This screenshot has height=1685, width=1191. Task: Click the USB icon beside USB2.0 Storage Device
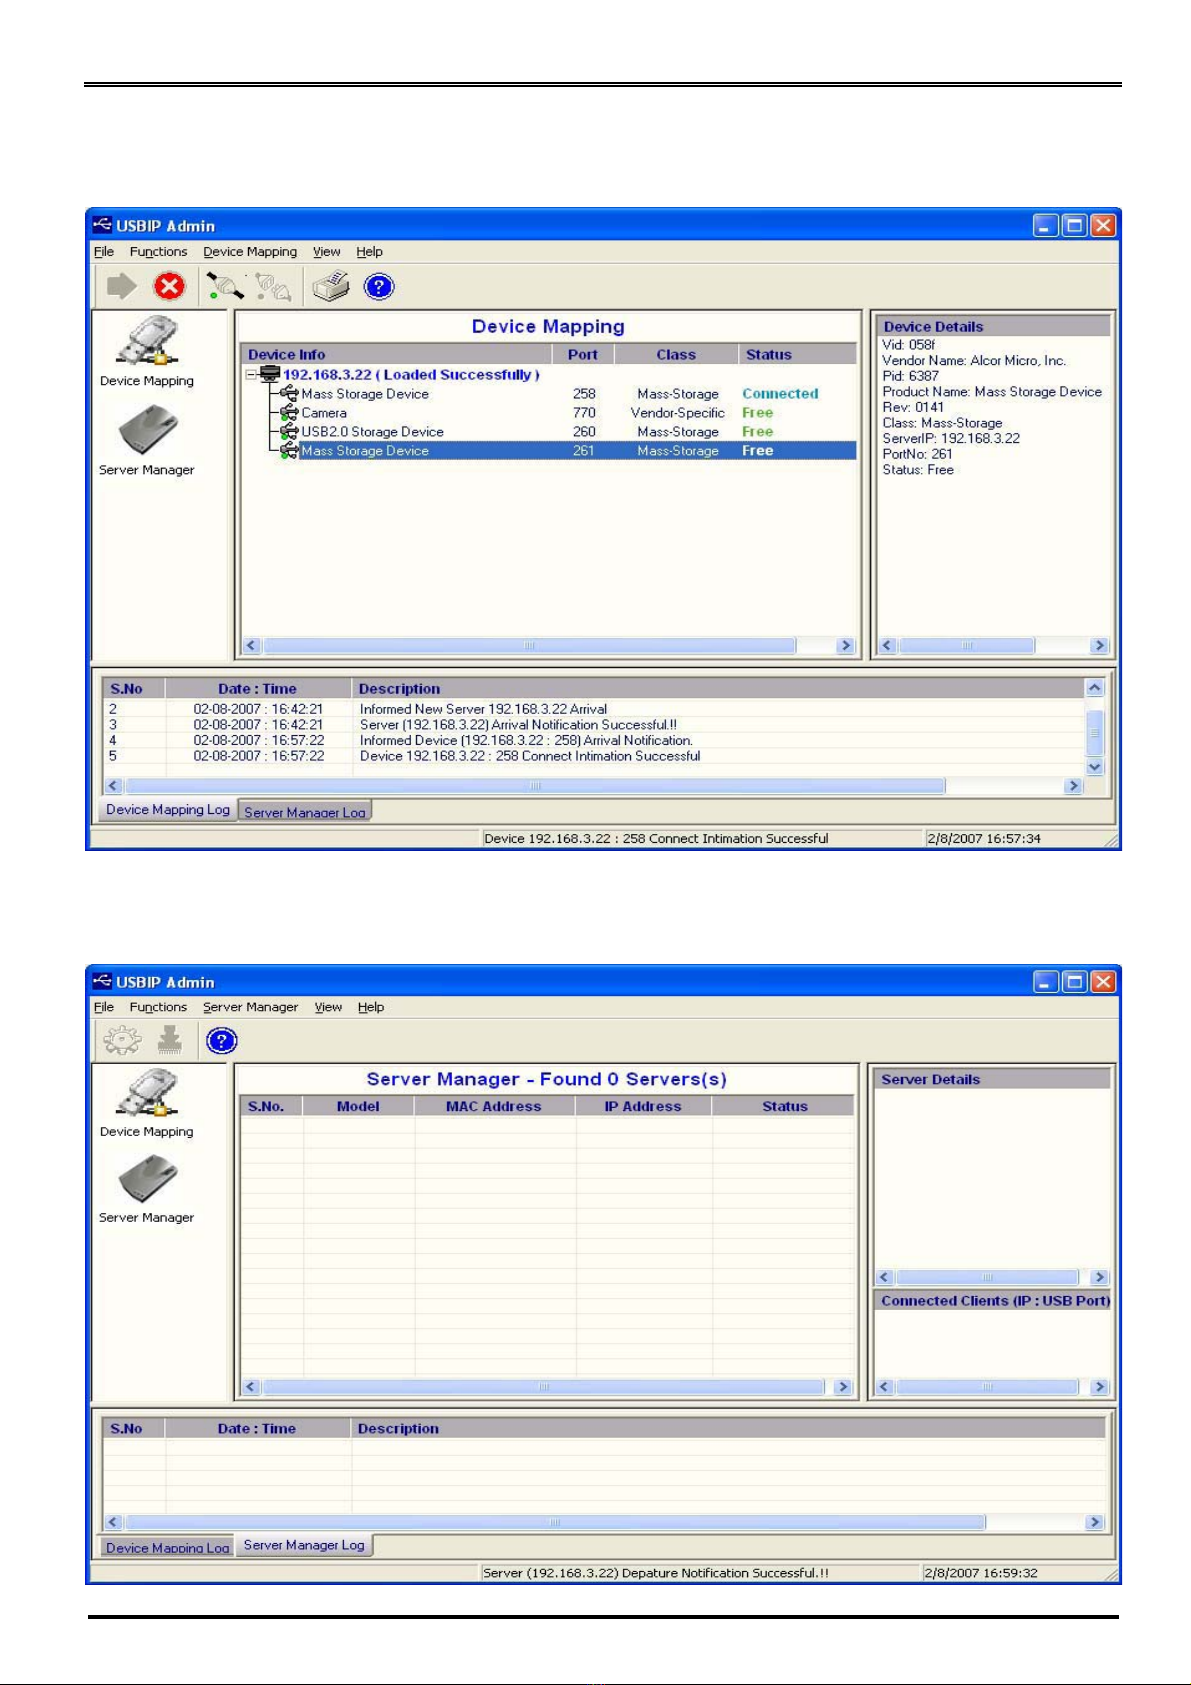(x=289, y=431)
